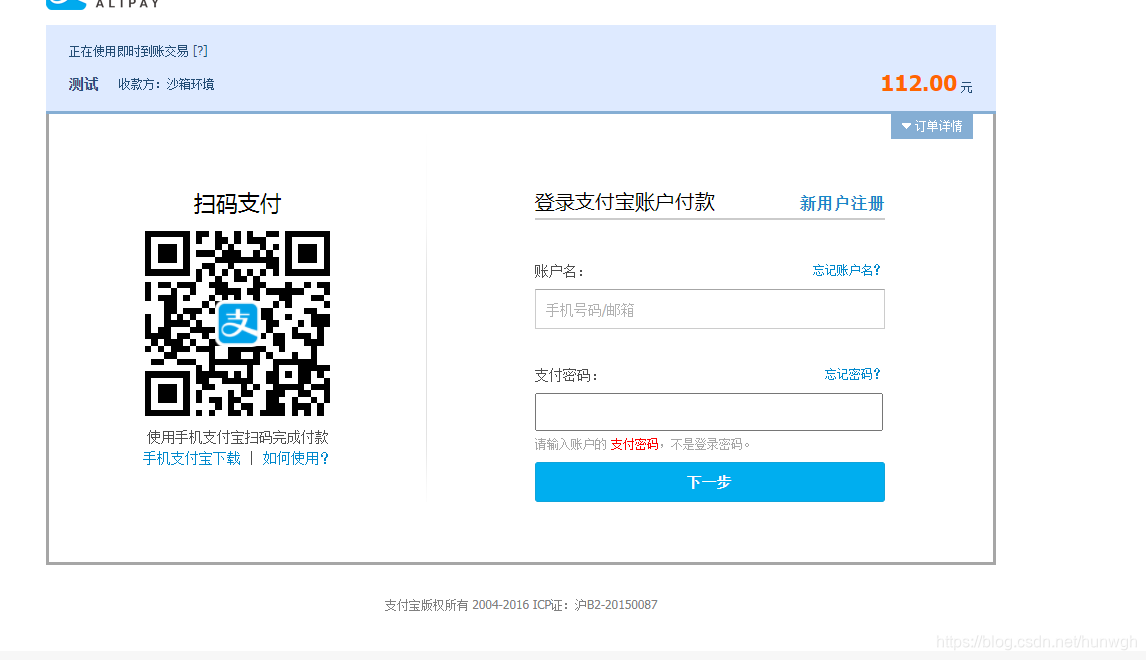Focus the 支付密码 password input field

click(x=709, y=412)
